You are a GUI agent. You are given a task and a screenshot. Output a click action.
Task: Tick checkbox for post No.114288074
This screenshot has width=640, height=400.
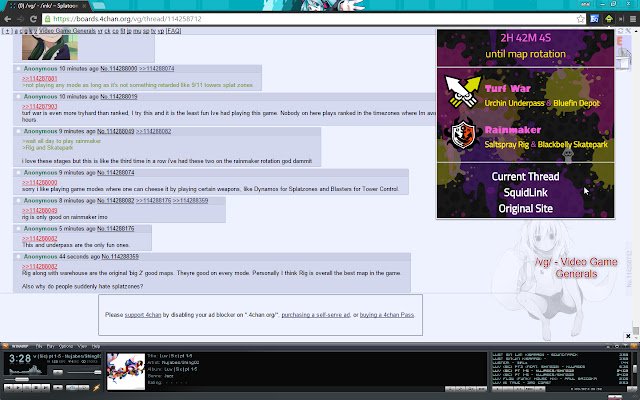point(18,173)
